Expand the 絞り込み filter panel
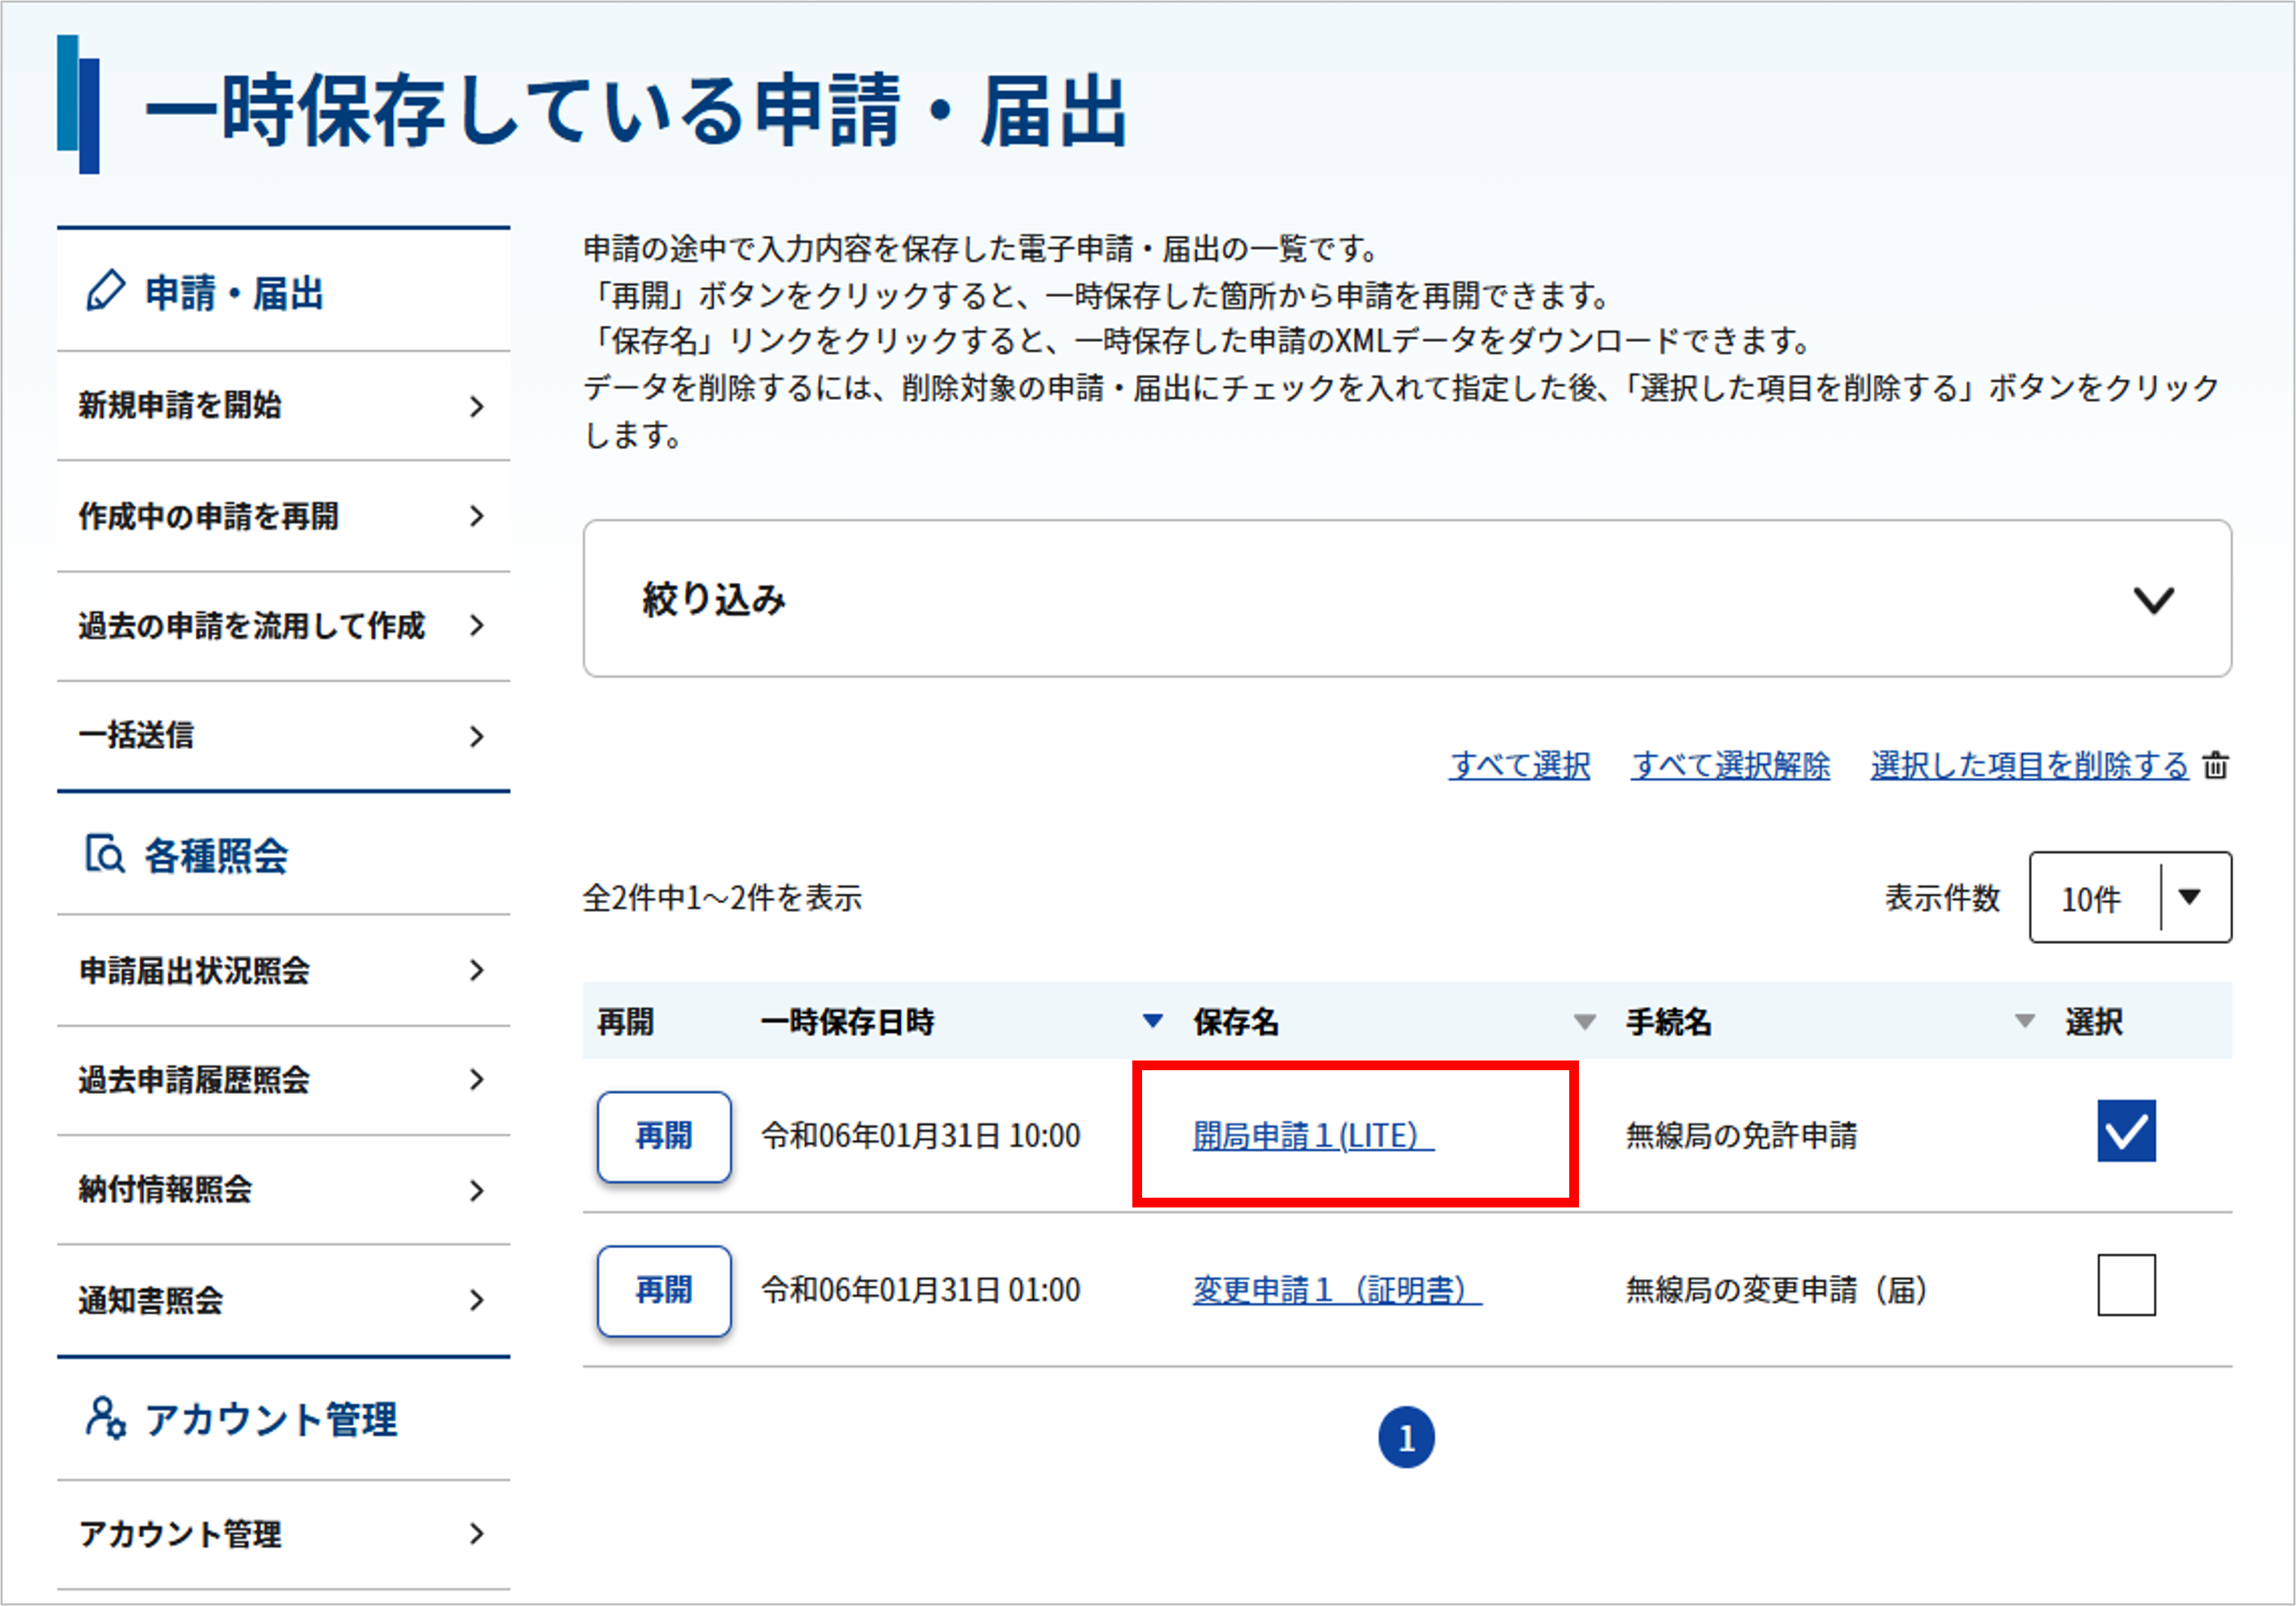The height and width of the screenshot is (1606, 2296). click(x=1407, y=598)
